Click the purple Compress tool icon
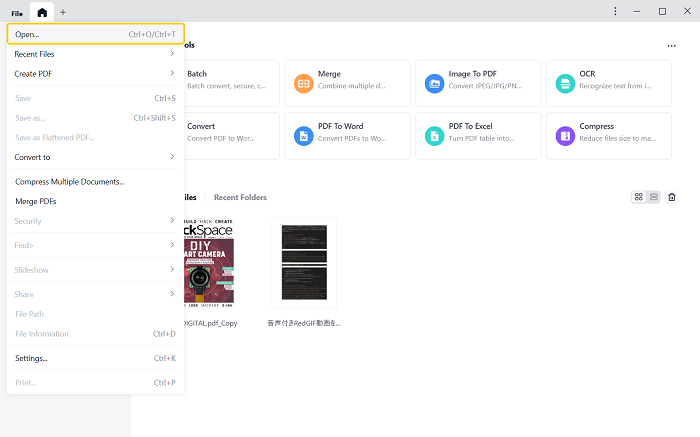 click(x=565, y=135)
